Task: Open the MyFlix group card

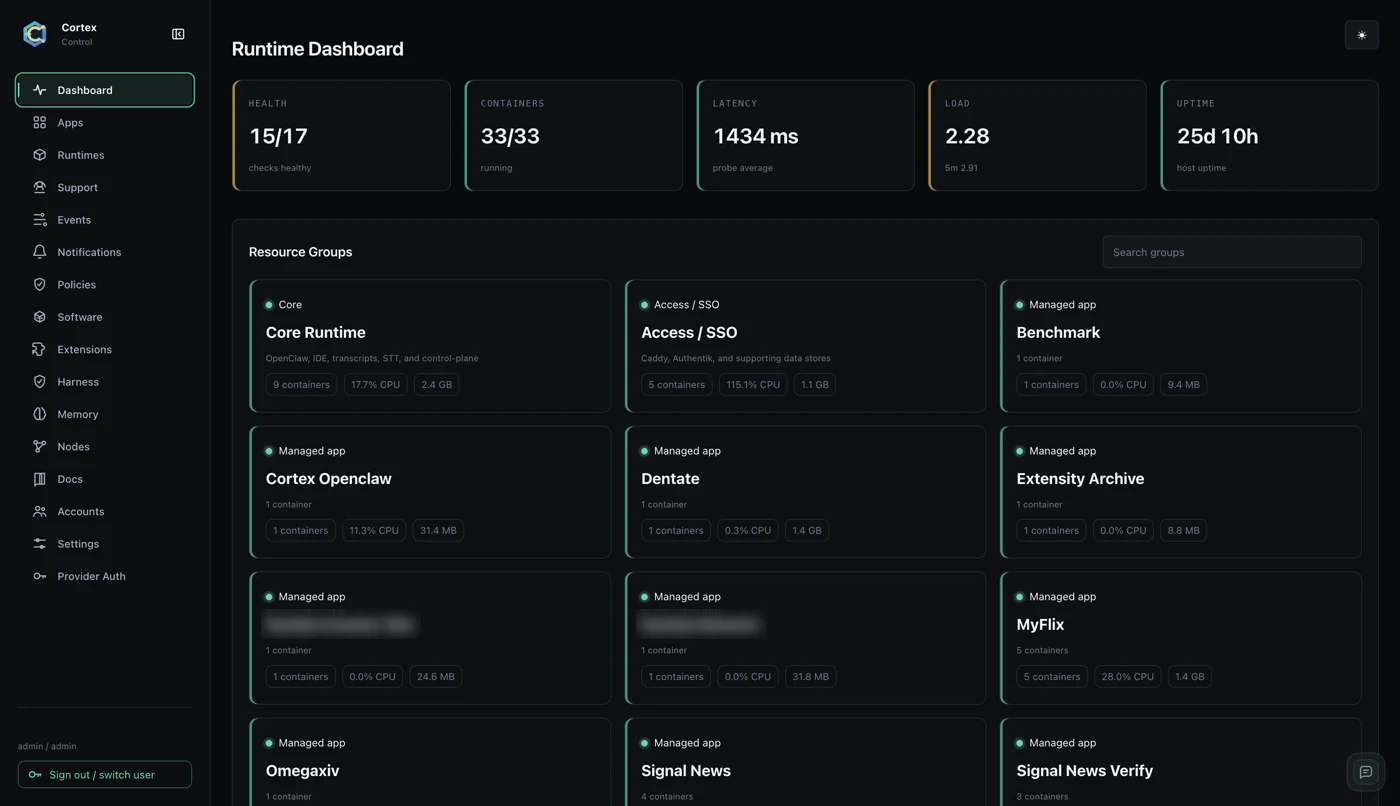Action: [x=1180, y=638]
